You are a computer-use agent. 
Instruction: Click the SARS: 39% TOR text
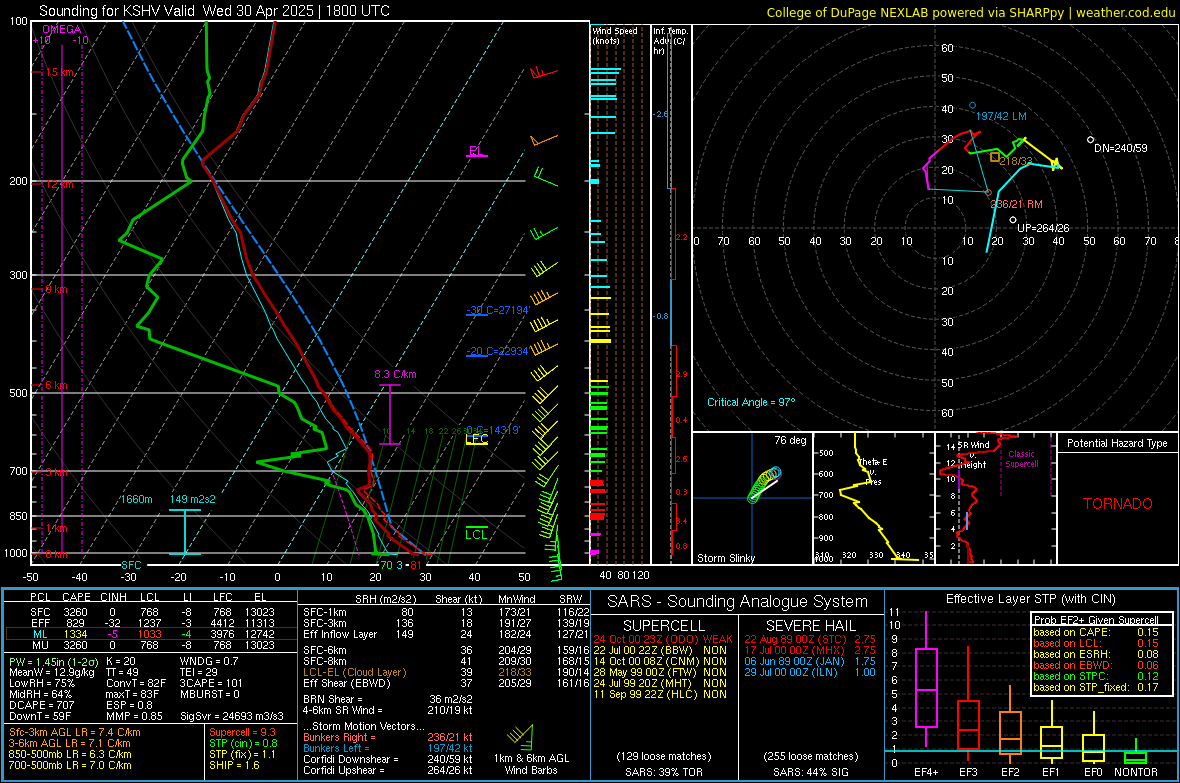[663, 772]
